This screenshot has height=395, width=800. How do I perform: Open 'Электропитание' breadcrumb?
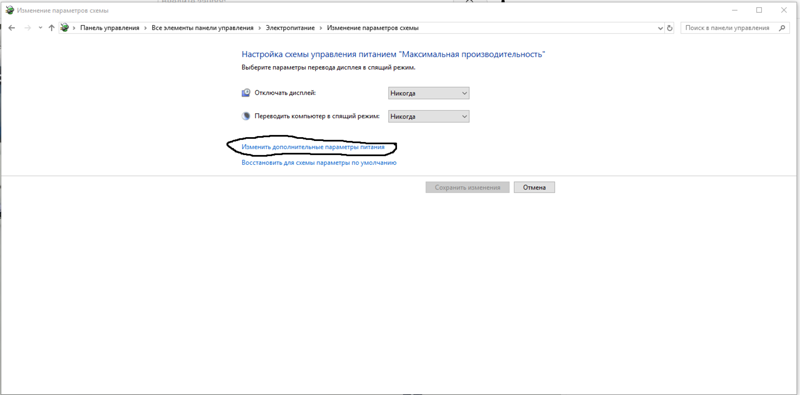click(290, 28)
